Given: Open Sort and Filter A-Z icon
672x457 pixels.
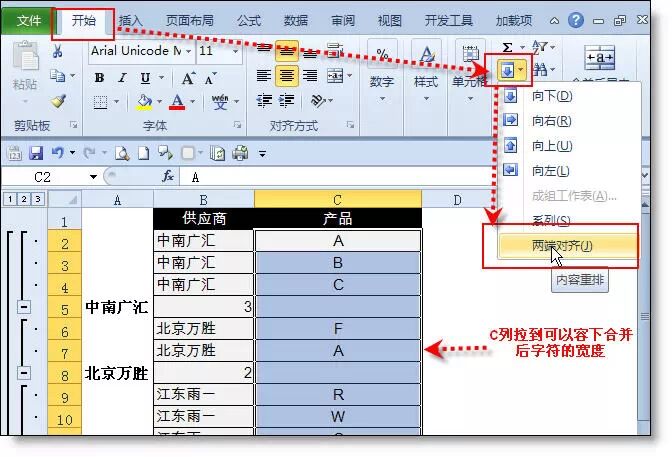Looking at the screenshot, I should click(539, 46).
